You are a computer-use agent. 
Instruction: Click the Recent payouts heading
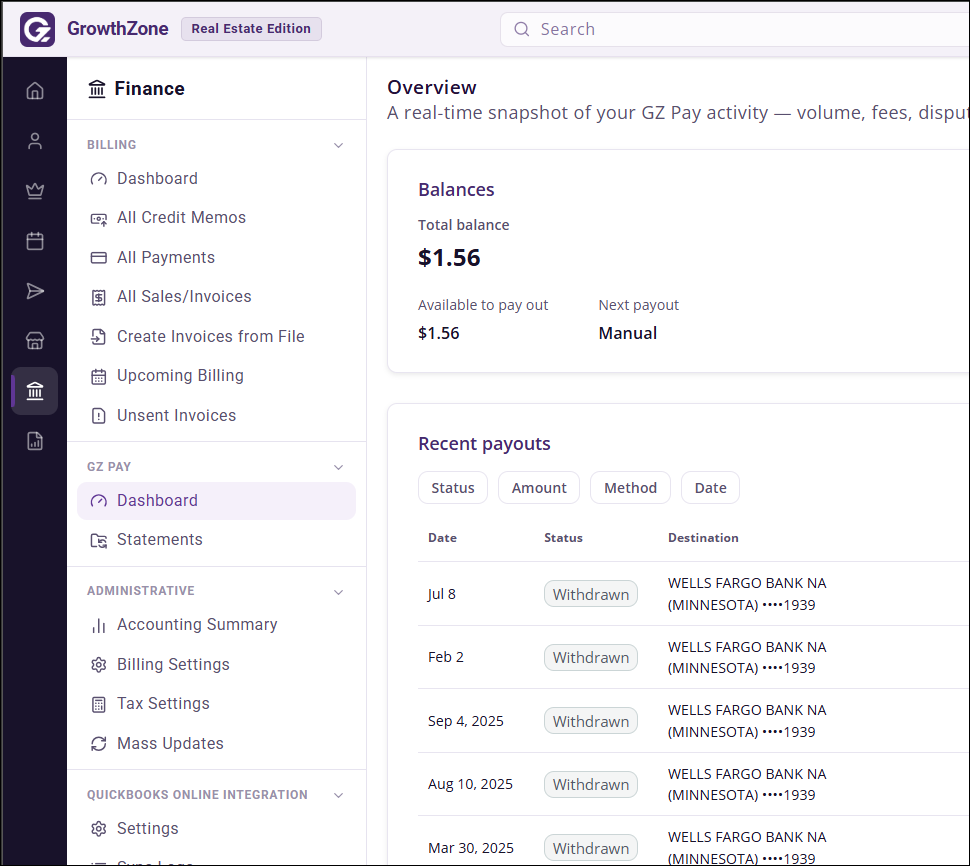tap(484, 444)
